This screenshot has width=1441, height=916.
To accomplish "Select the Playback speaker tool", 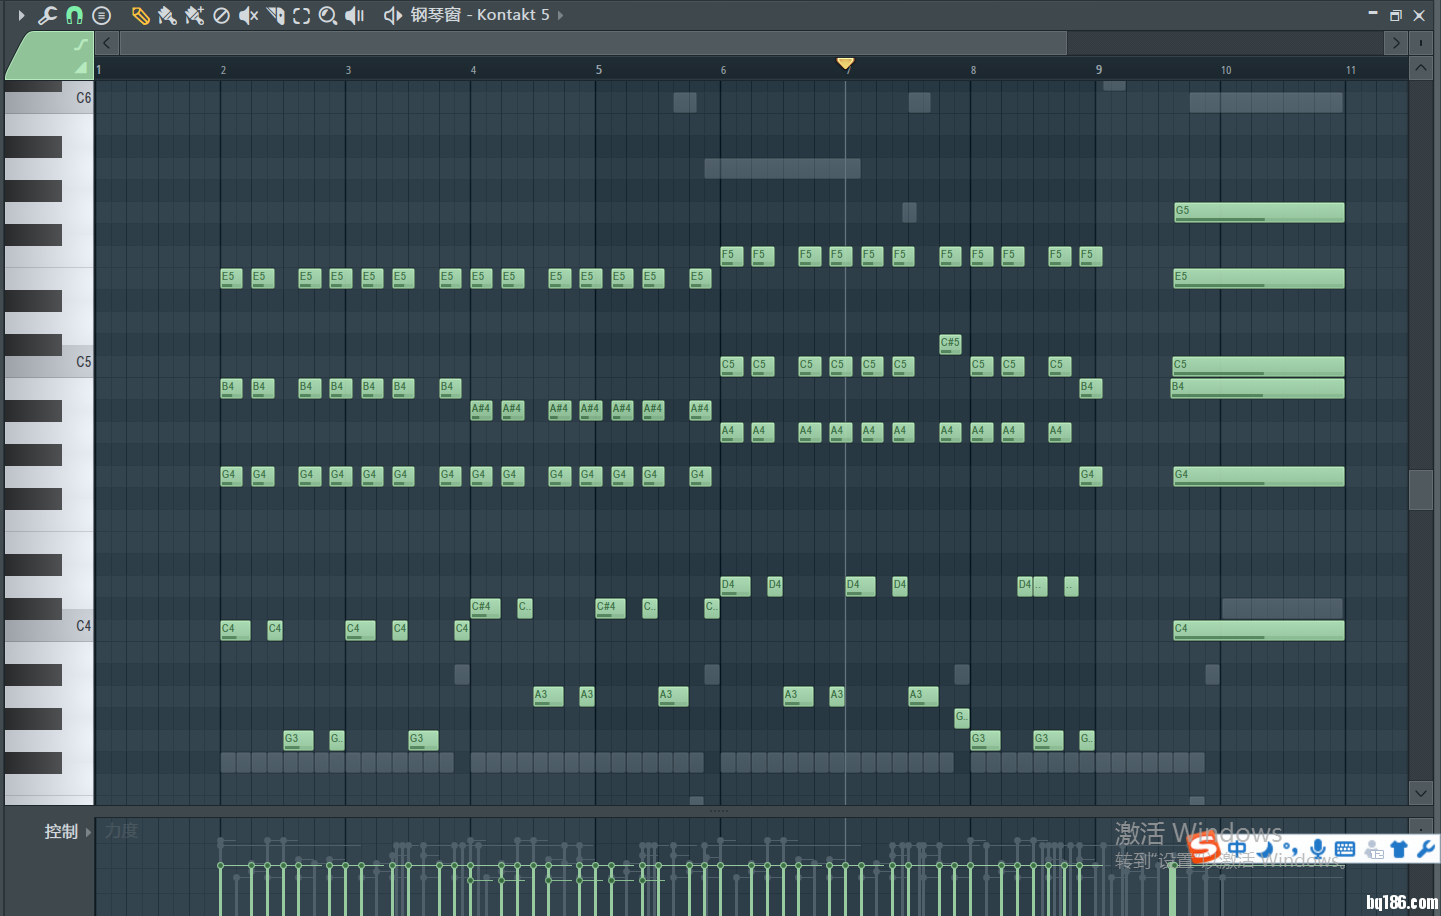I will click(355, 15).
